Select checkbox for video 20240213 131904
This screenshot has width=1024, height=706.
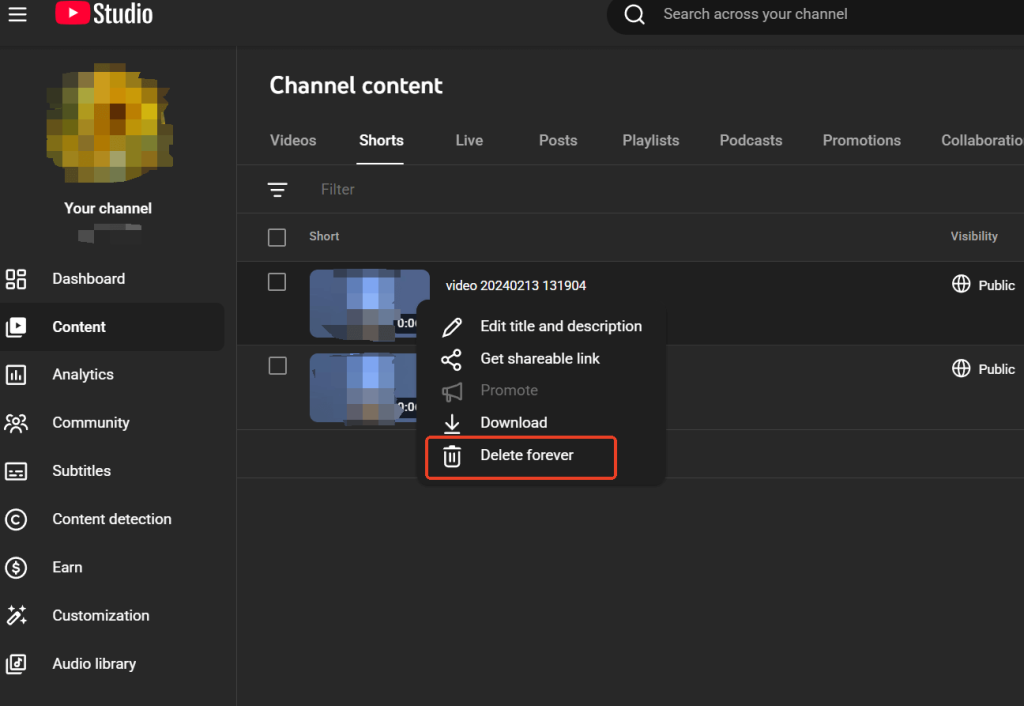(277, 283)
